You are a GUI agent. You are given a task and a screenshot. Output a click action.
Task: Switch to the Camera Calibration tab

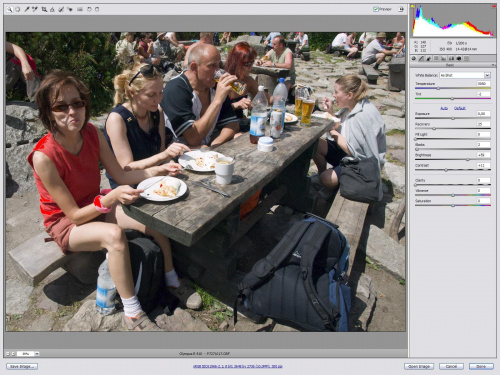[459, 58]
